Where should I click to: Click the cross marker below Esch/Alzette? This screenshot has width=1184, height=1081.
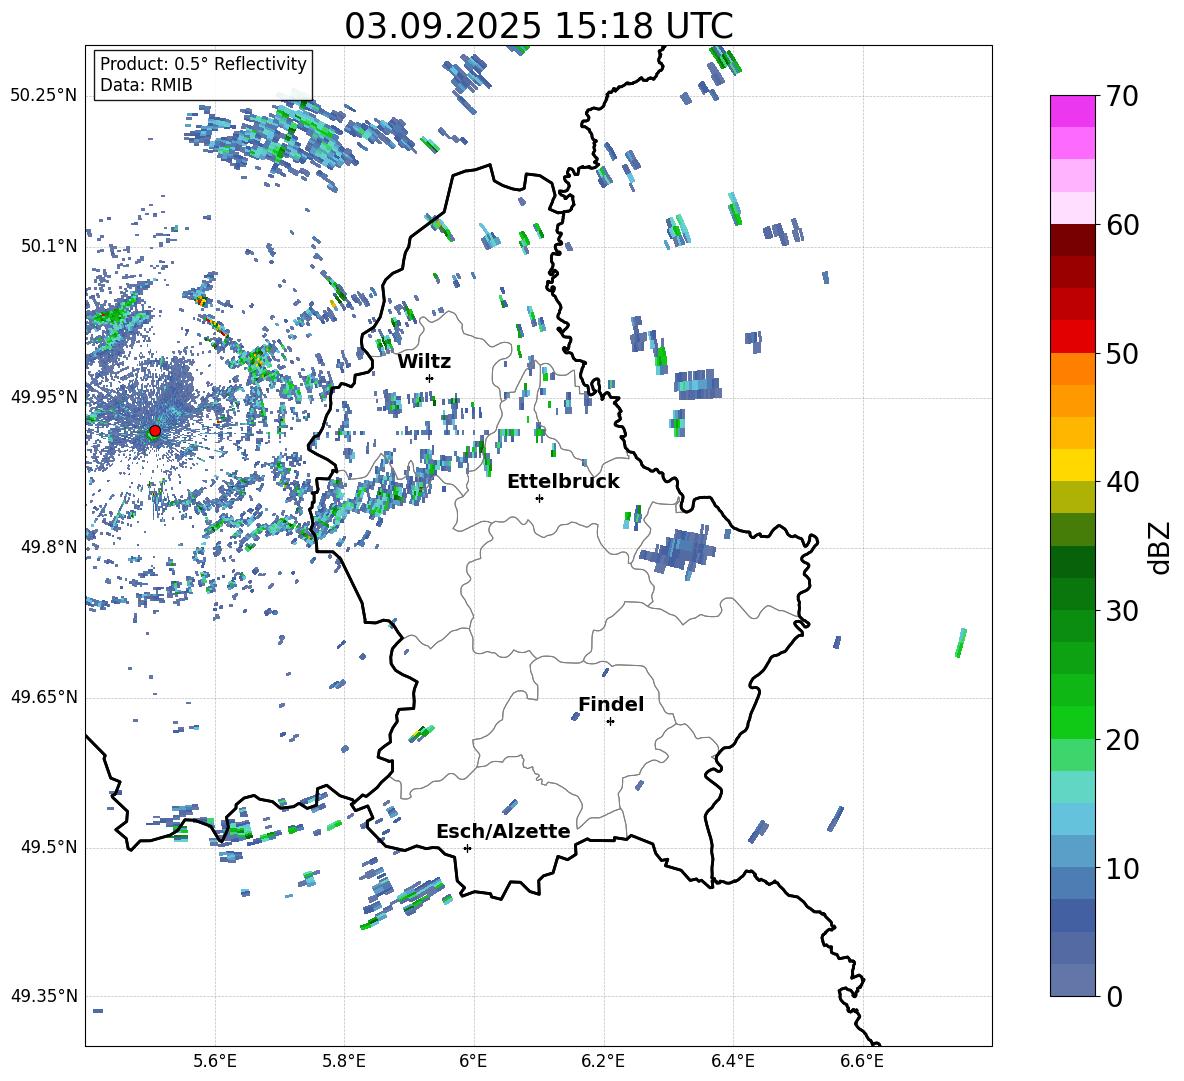[467, 848]
